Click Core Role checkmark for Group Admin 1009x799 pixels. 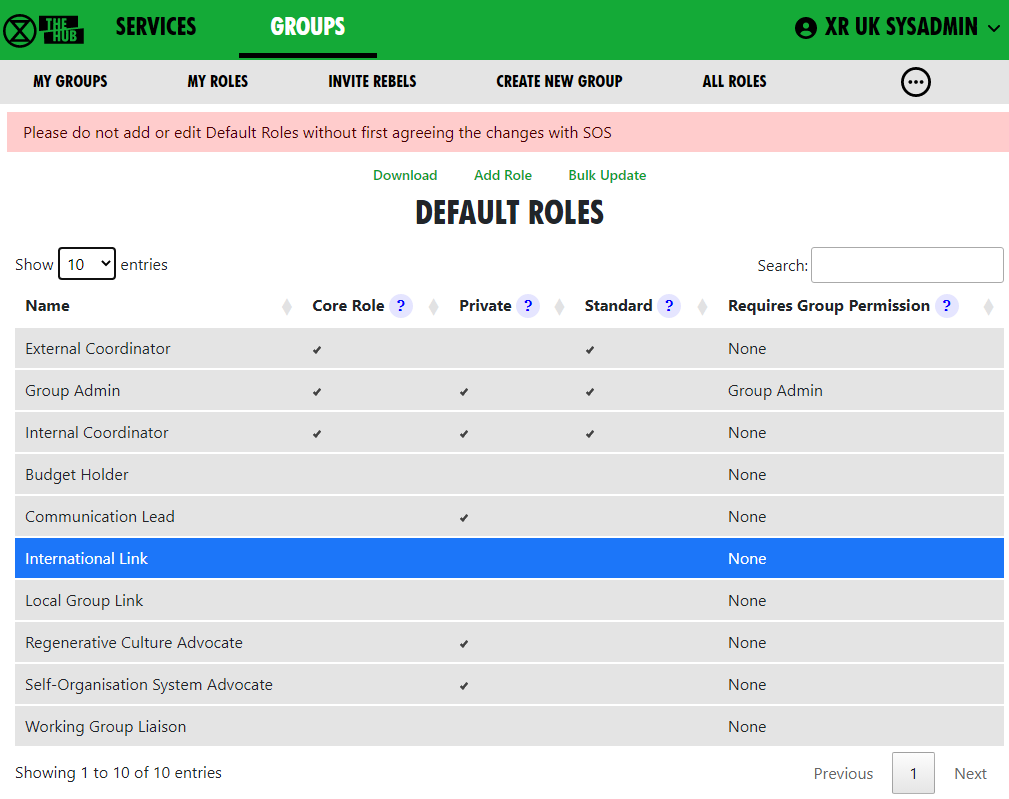pyautogui.click(x=317, y=392)
